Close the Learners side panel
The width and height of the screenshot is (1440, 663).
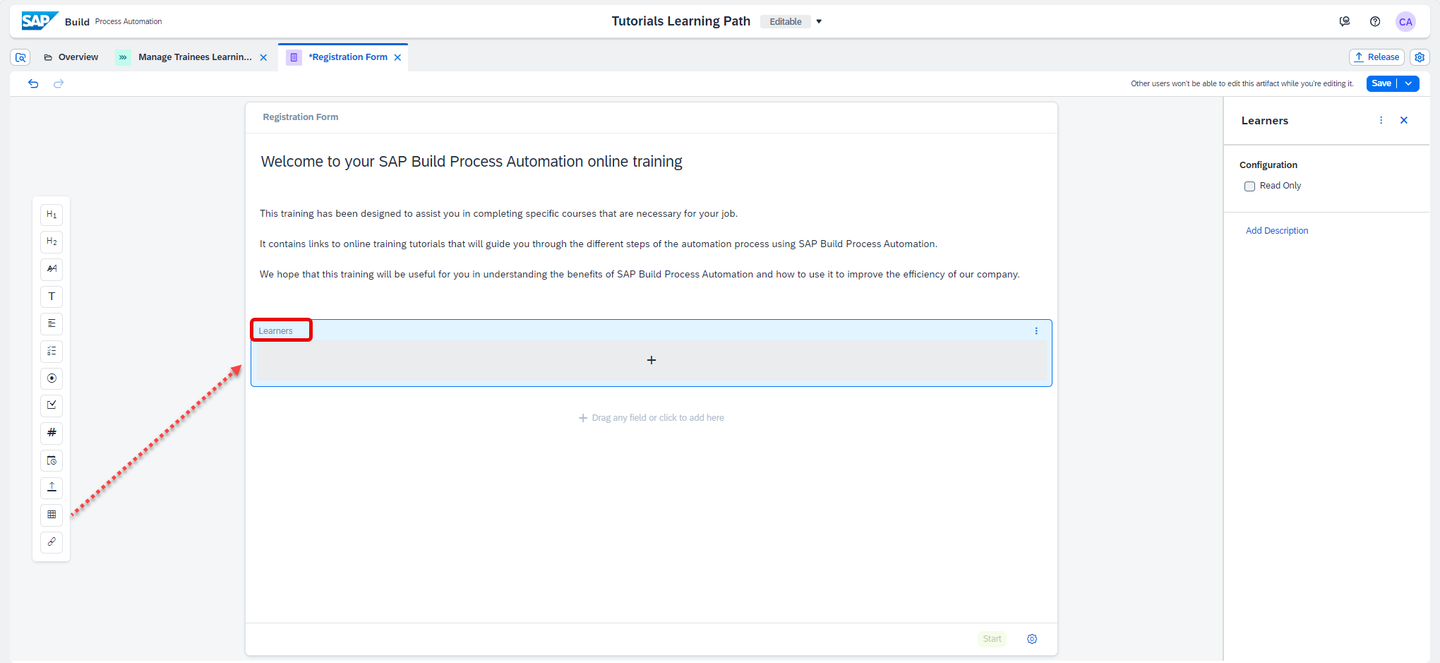1404,120
